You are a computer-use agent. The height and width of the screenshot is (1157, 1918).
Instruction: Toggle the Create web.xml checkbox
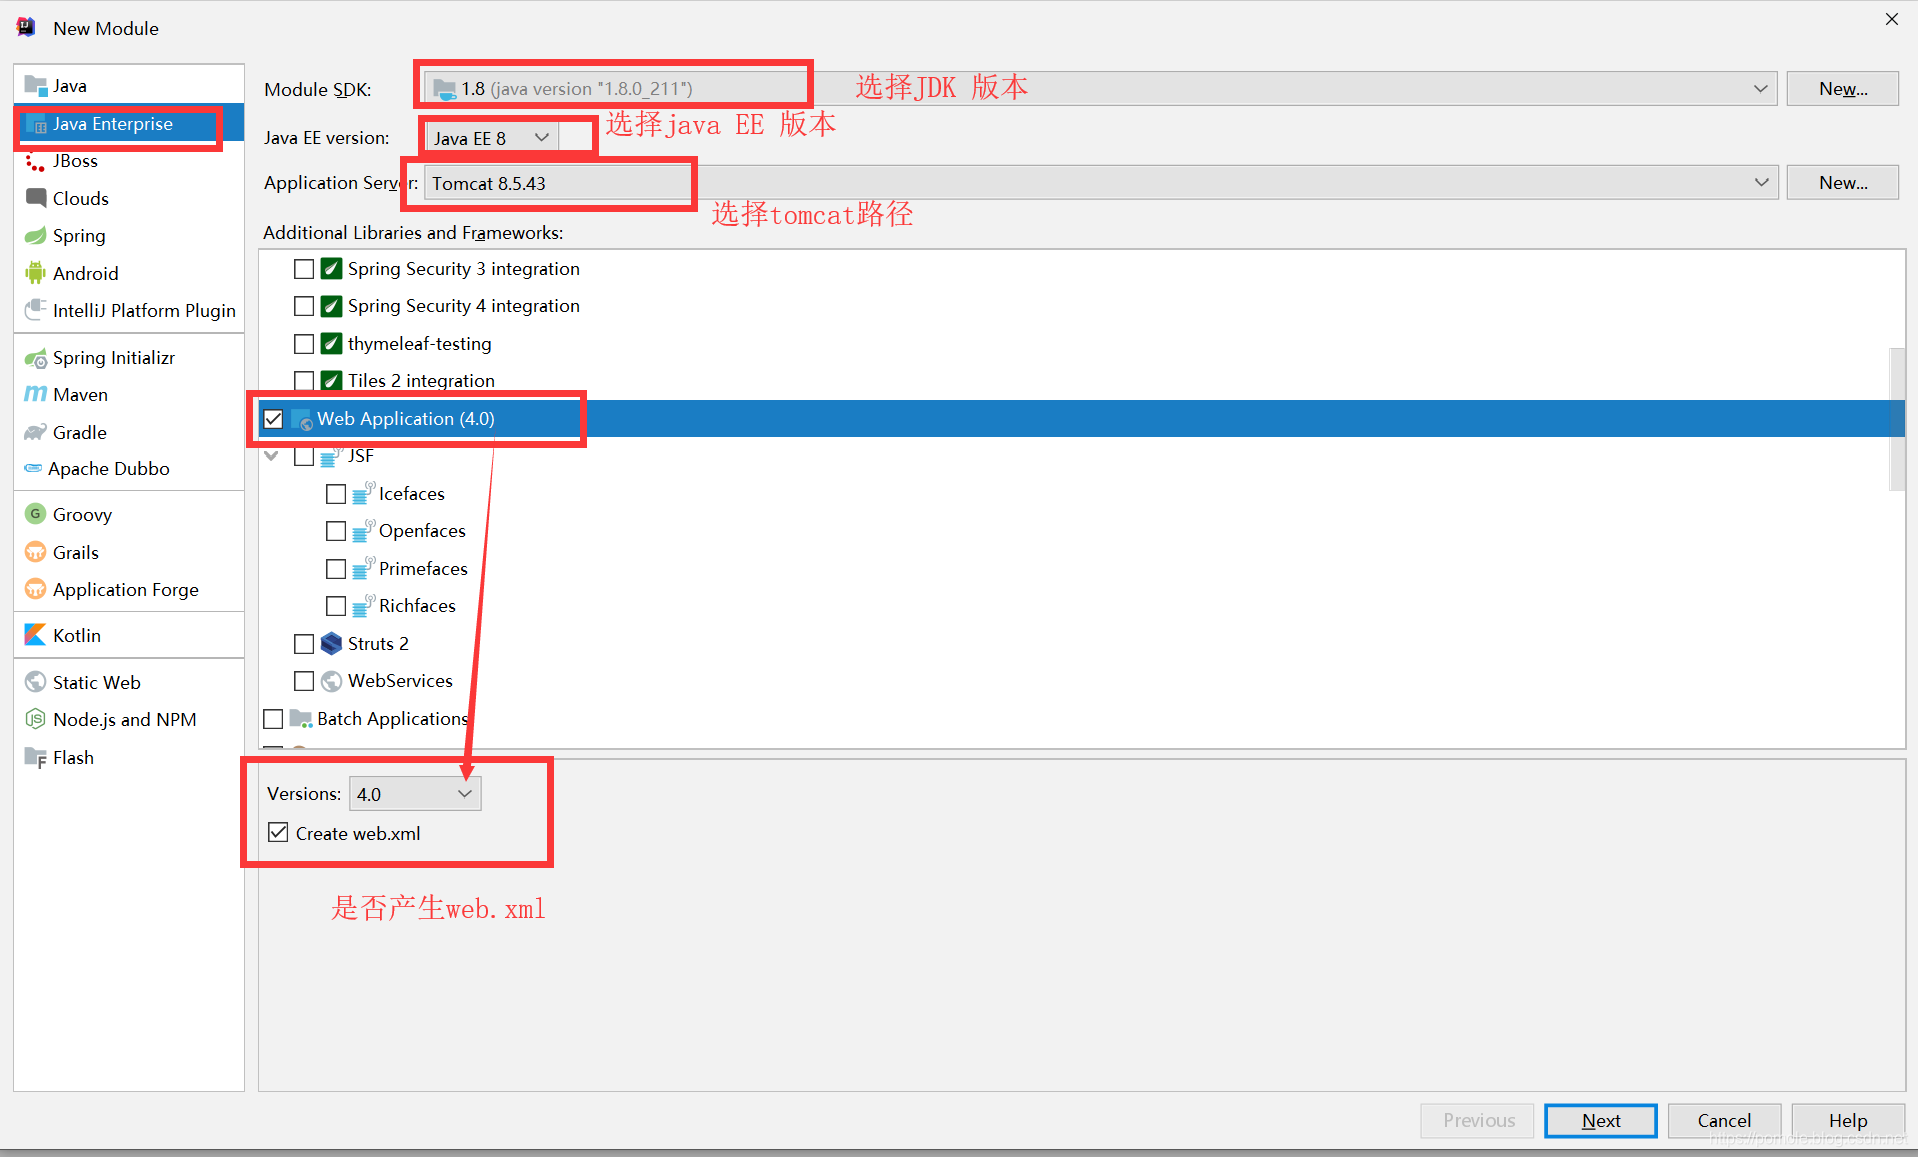pos(278,833)
